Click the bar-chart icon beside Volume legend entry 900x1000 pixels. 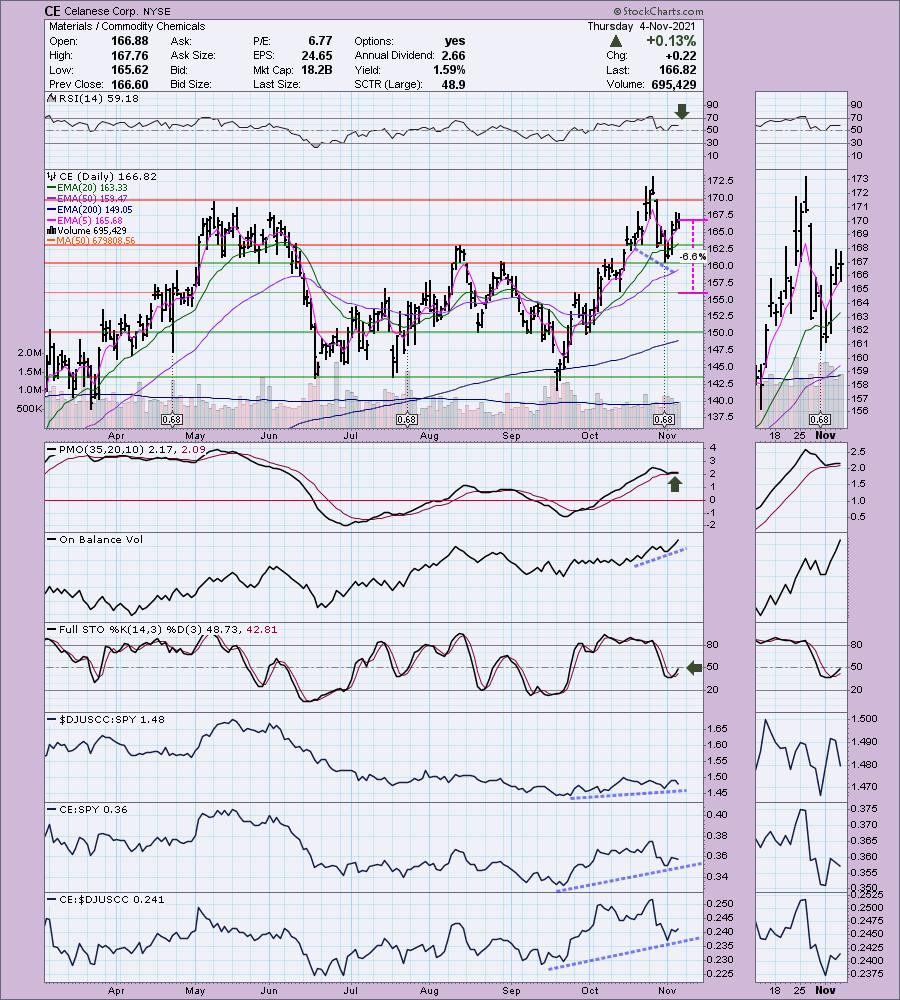tap(52, 231)
